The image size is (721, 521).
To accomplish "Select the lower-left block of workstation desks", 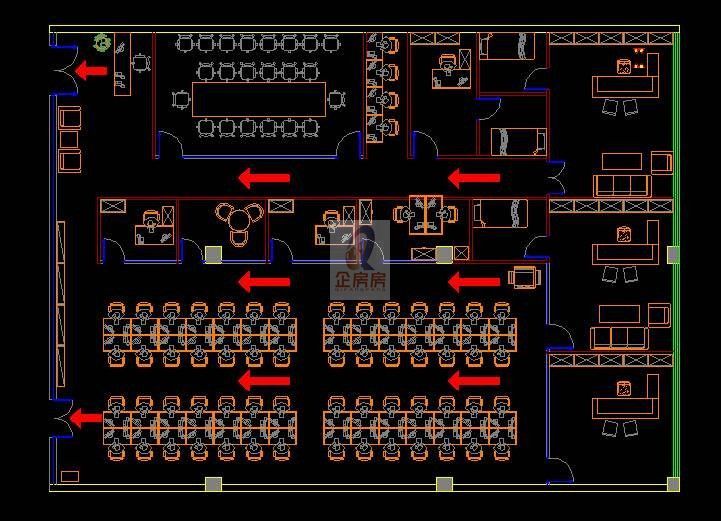I will pos(198,428).
